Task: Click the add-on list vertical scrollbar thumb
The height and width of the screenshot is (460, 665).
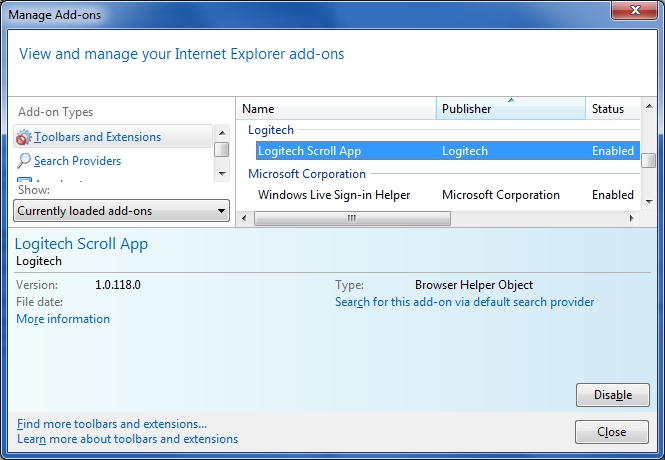Action: (649, 160)
